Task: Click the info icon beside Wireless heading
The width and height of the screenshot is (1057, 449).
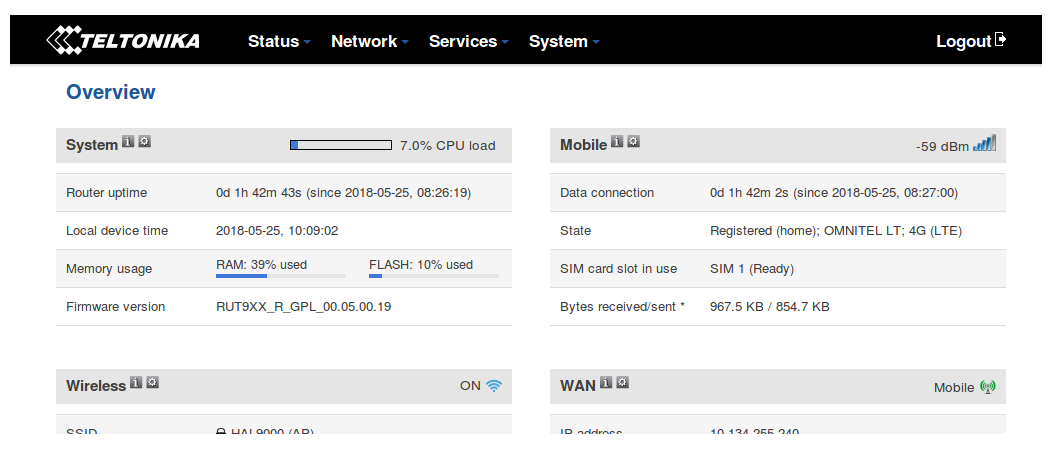Action: (x=136, y=383)
